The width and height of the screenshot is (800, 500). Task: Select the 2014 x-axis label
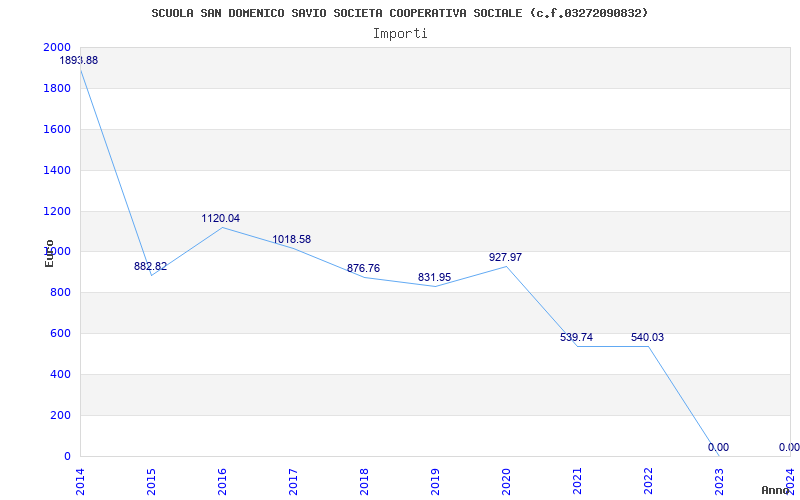point(80,482)
